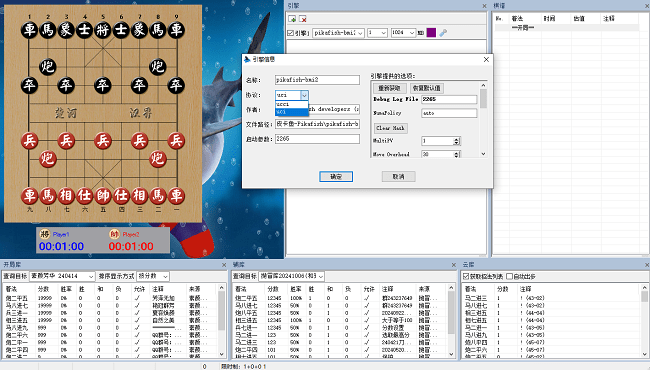This screenshot has width=650, height=370.
Task: Select the red advisor 仕 on file 六
Action: tap(85, 196)
